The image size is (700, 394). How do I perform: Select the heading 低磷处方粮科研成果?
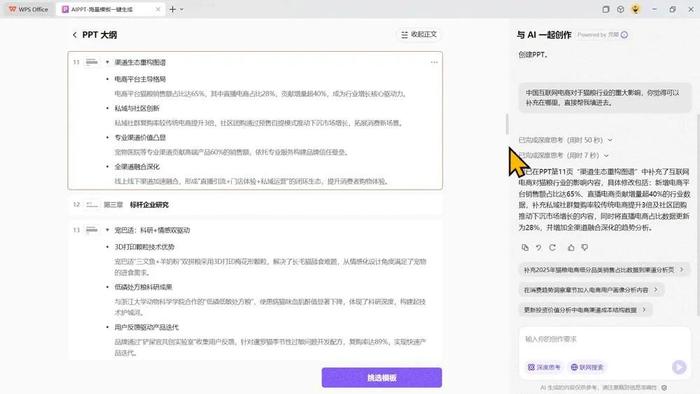pyautogui.click(x=143, y=287)
